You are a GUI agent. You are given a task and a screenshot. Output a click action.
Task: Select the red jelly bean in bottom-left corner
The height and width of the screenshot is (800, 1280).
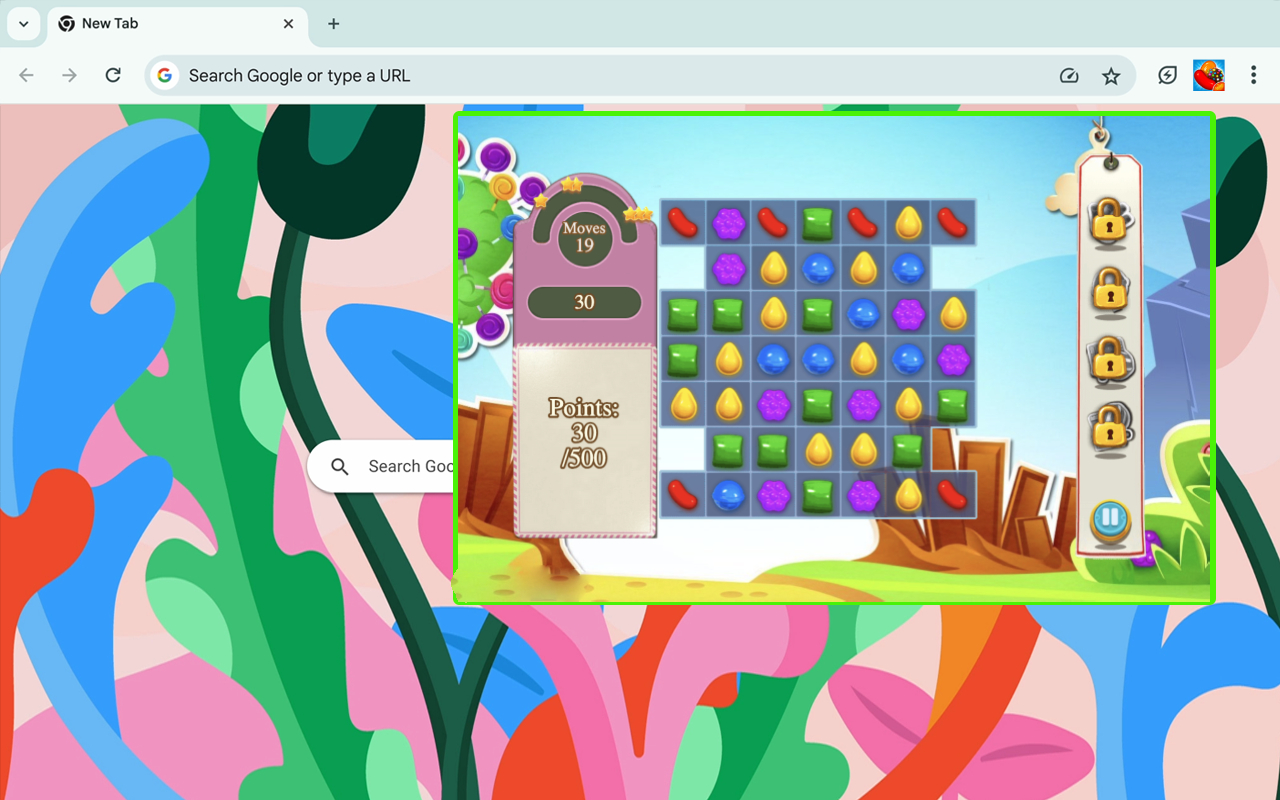click(683, 494)
